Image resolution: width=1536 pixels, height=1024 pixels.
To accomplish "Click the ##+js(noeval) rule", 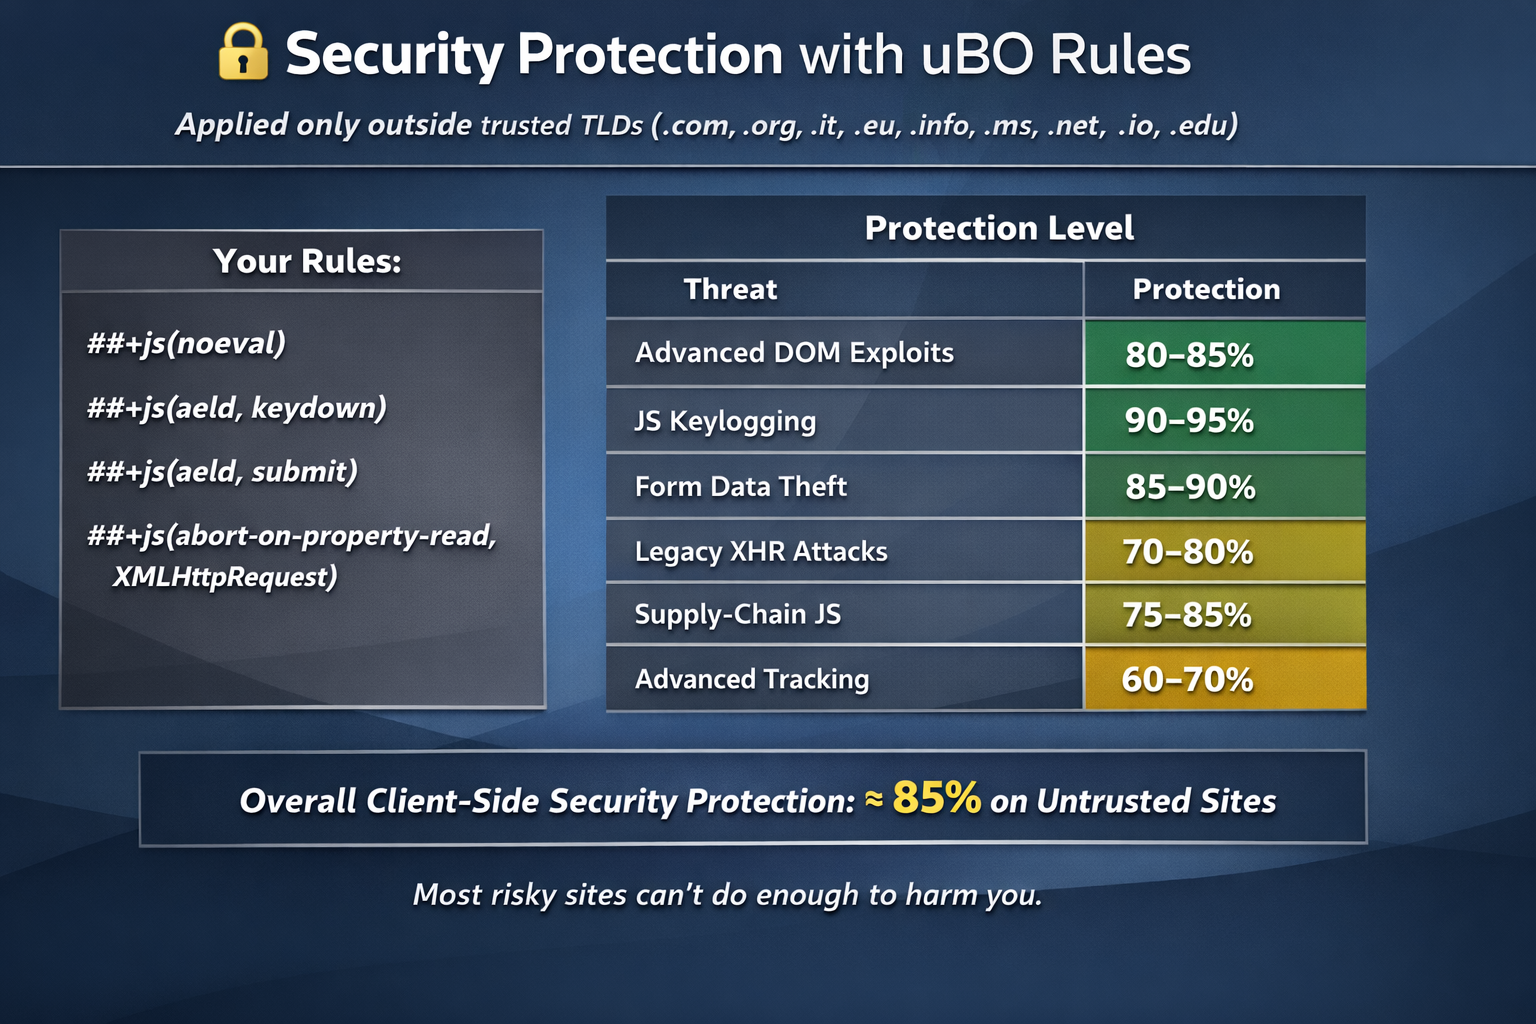I will click(186, 343).
